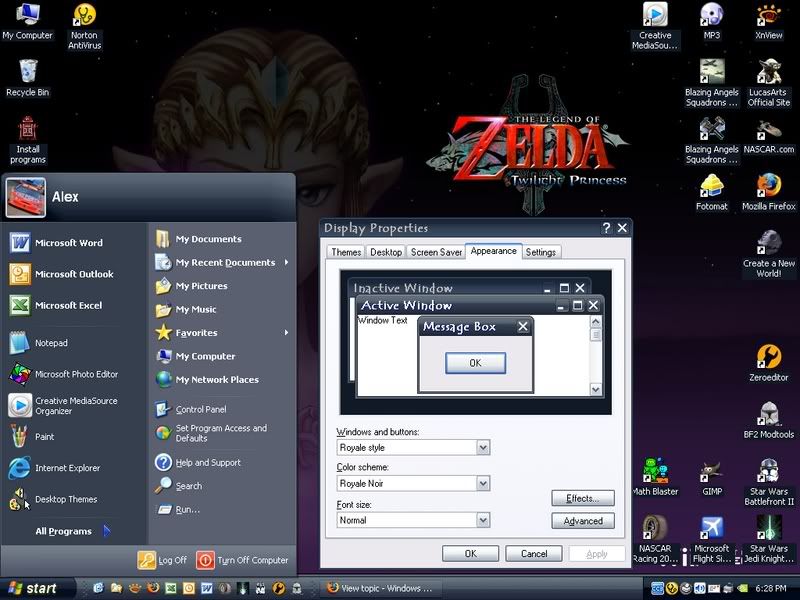Click View topic - Windows taskbar button
Image resolution: width=800 pixels, height=600 pixels.
[x=379, y=588]
